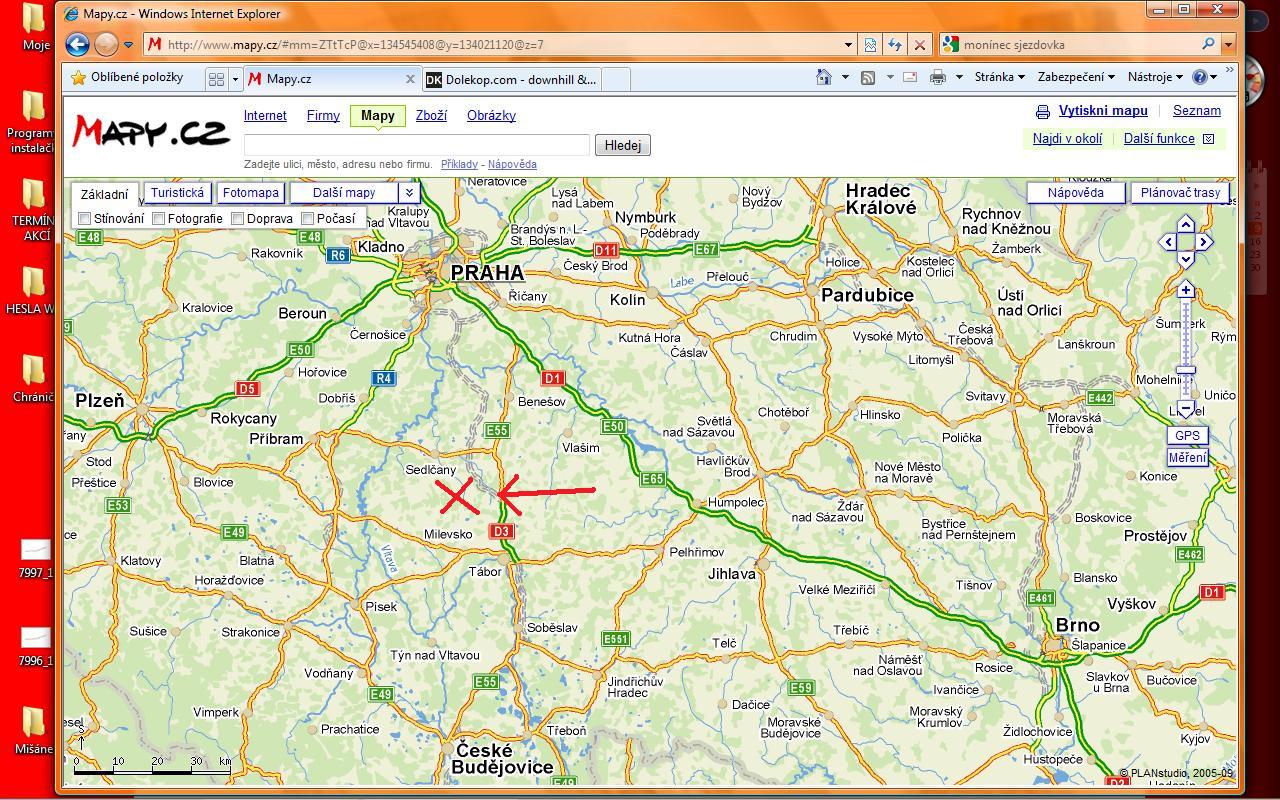Viewport: 1280px width, 800px height.
Task: Click the D3 road badge near Tábor
Action: (x=502, y=531)
